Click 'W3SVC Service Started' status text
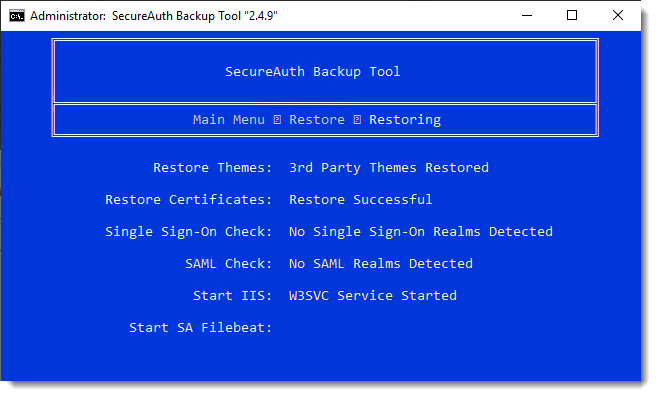Viewport: 656px width, 396px height. 373,296
